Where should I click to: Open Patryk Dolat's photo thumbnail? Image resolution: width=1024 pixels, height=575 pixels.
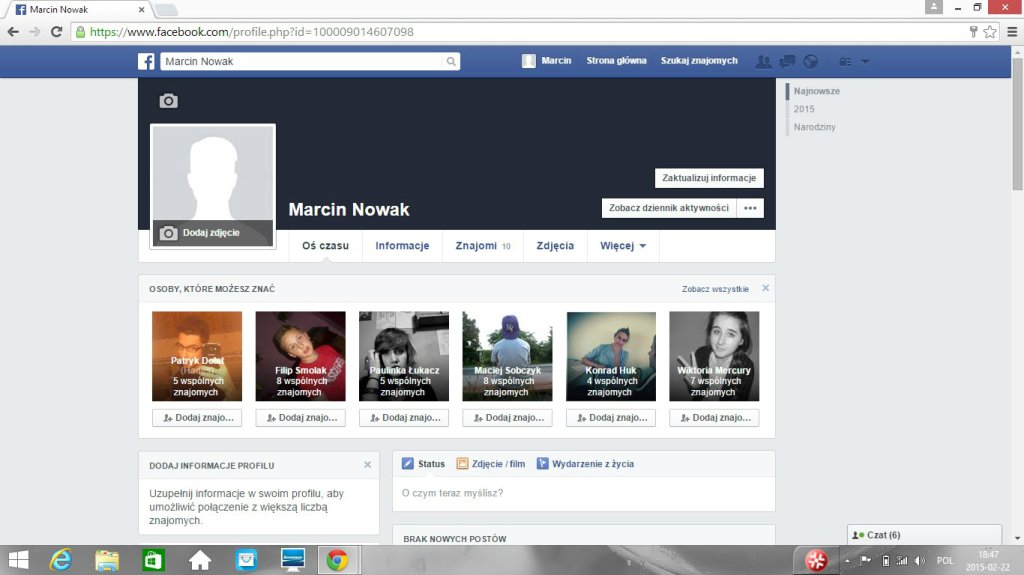(197, 356)
